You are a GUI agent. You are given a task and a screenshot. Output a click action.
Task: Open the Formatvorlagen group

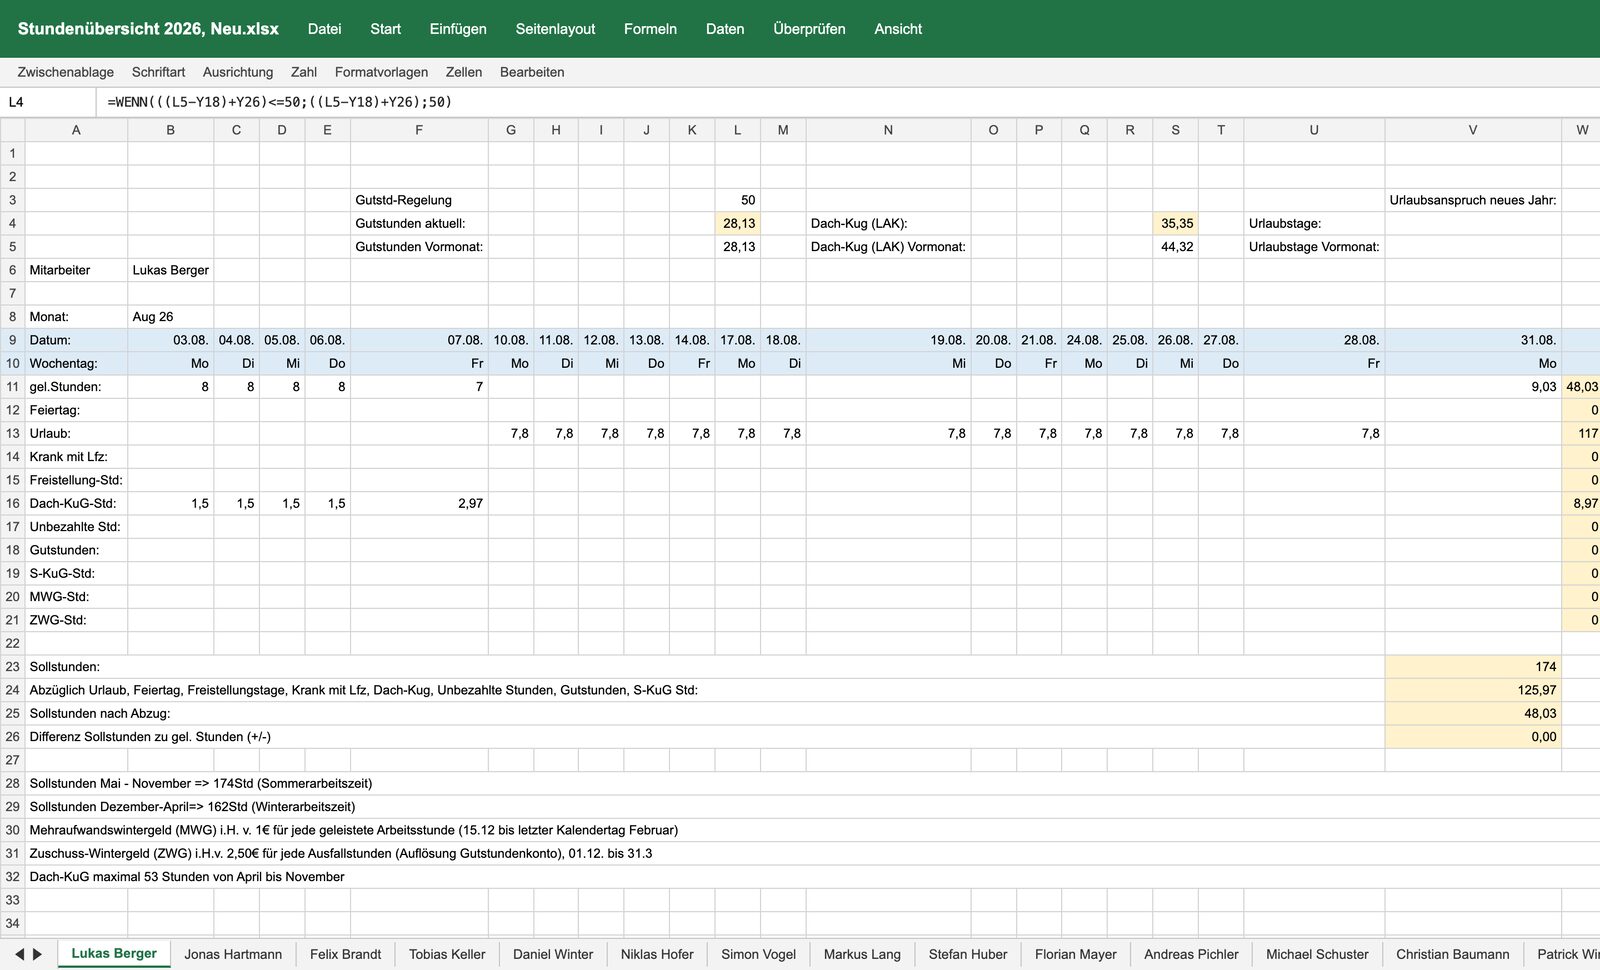click(x=381, y=72)
